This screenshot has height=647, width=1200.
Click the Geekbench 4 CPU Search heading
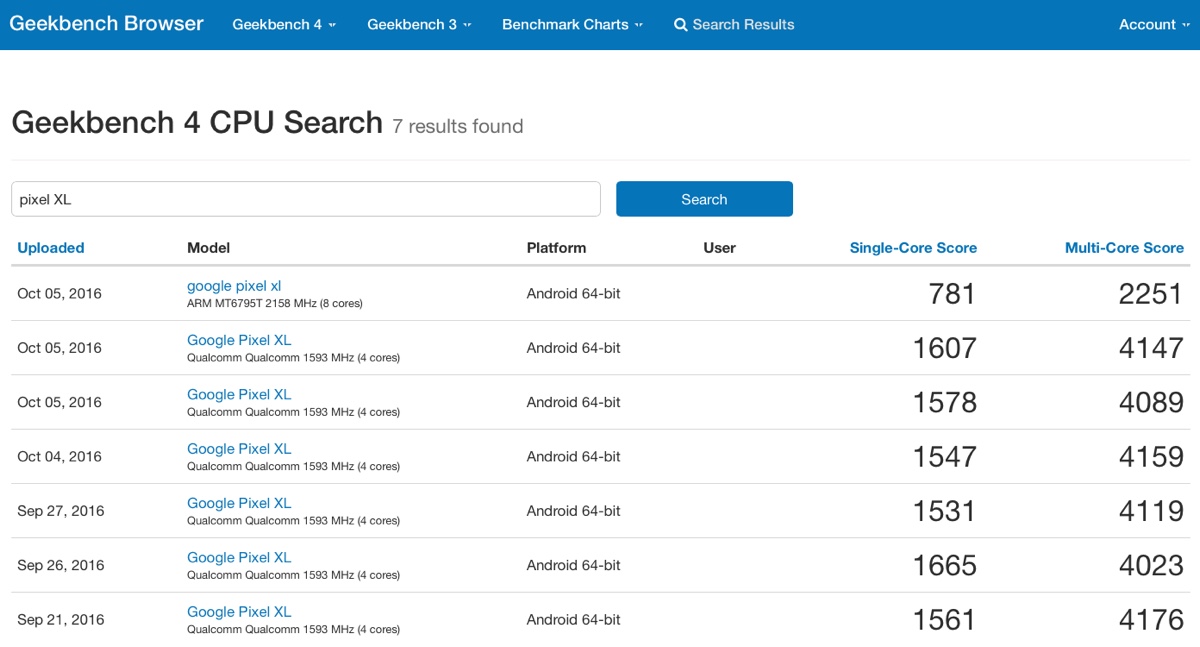click(197, 123)
